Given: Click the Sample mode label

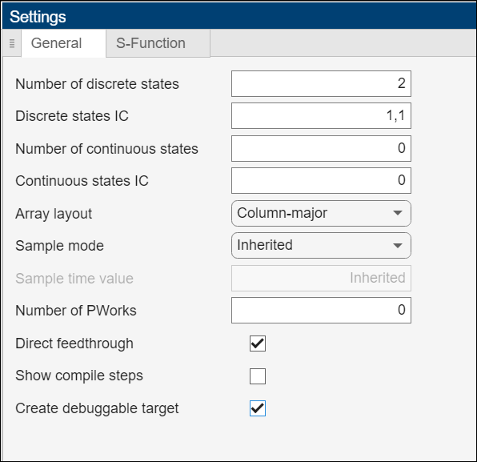Looking at the screenshot, I should click(x=60, y=246).
